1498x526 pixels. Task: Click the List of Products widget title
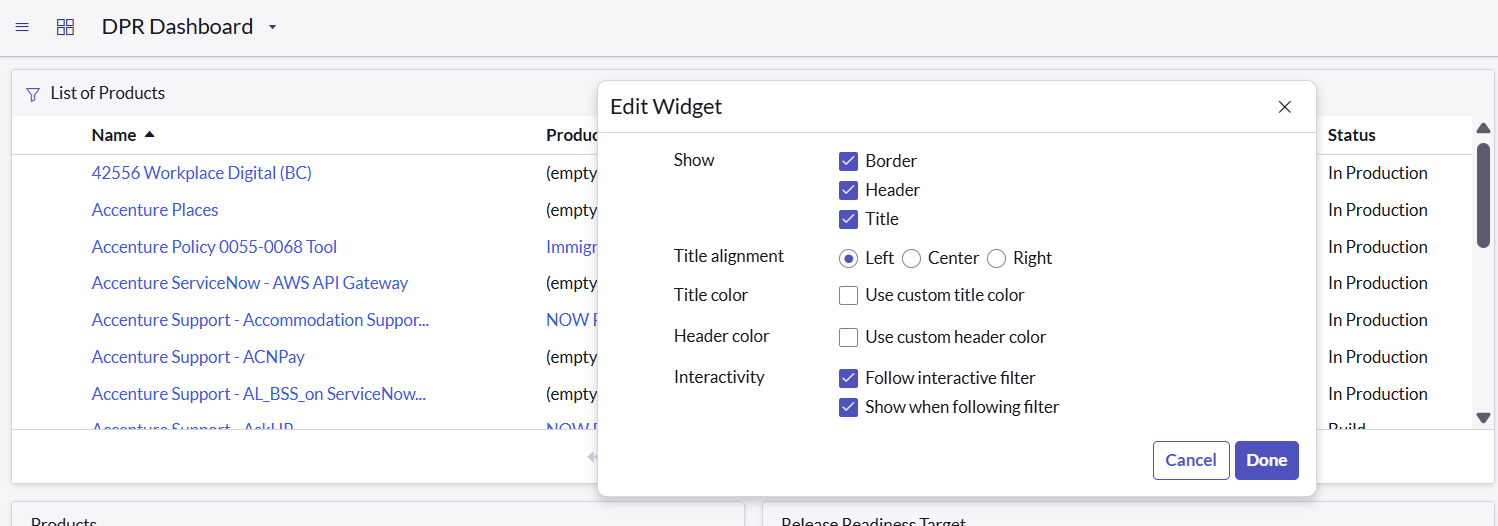(x=108, y=93)
